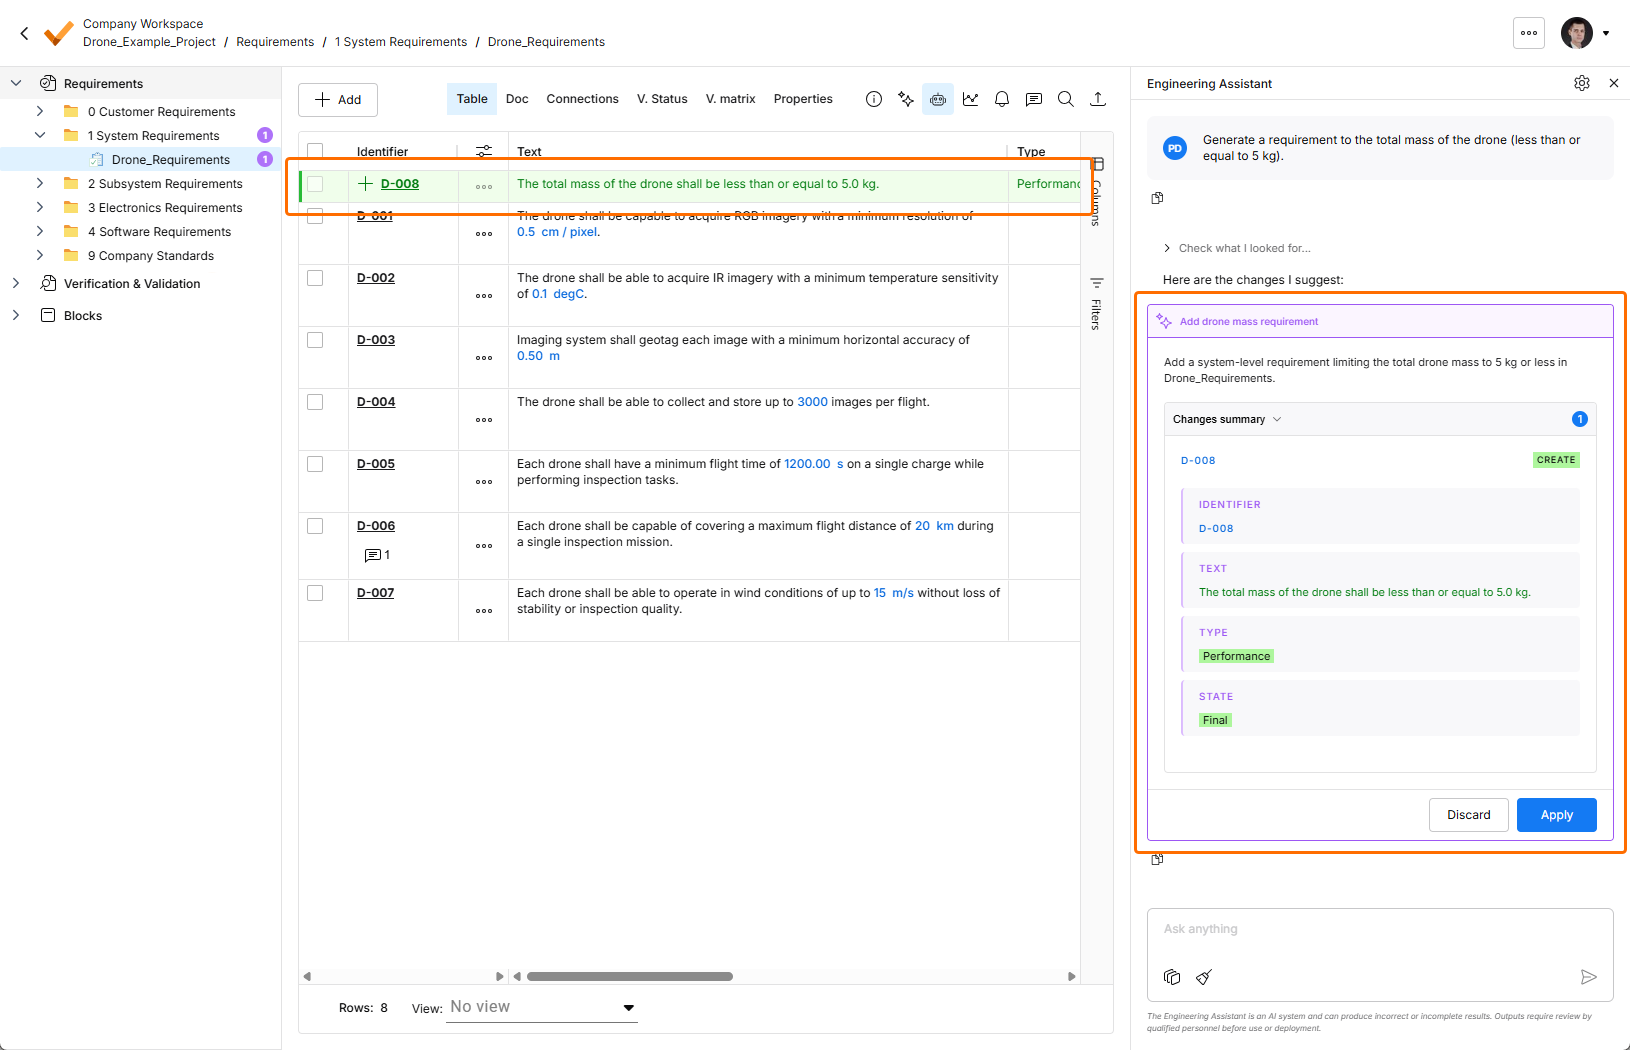The image size is (1630, 1050).
Task: Expand 0 Customer Requirements folder
Action: coord(40,111)
